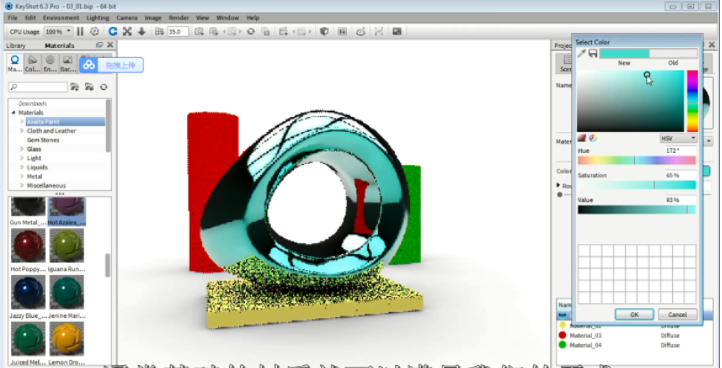Click the library search input field
Image resolution: width=722 pixels, height=368 pixels.
click(x=38, y=87)
